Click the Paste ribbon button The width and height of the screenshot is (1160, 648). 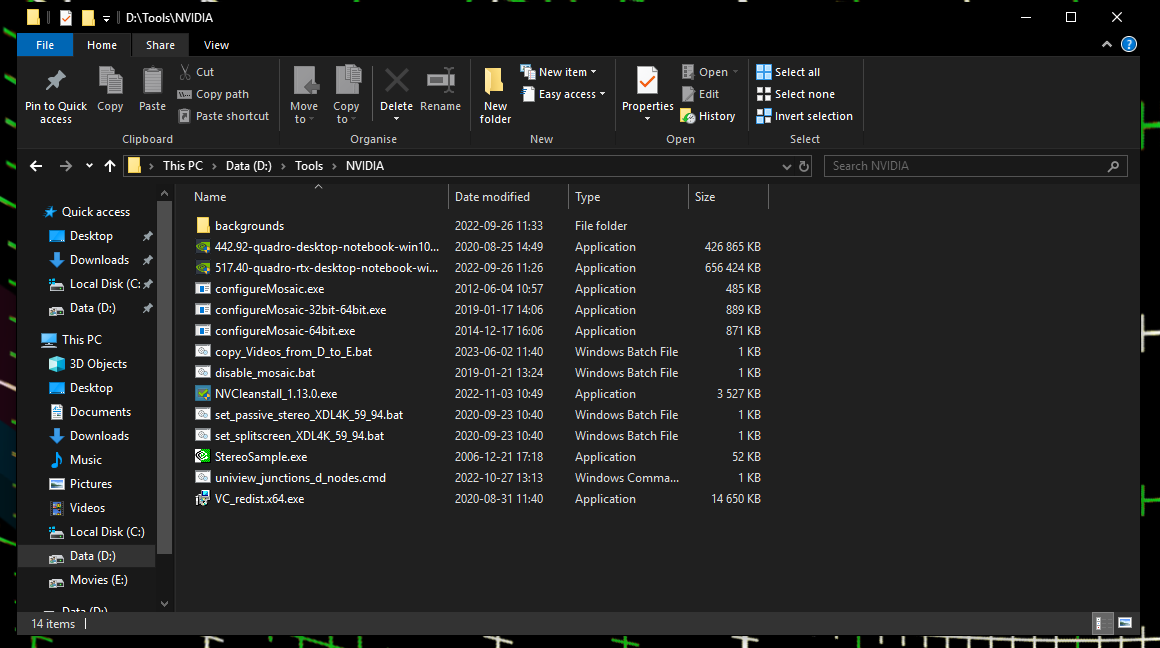point(152,90)
